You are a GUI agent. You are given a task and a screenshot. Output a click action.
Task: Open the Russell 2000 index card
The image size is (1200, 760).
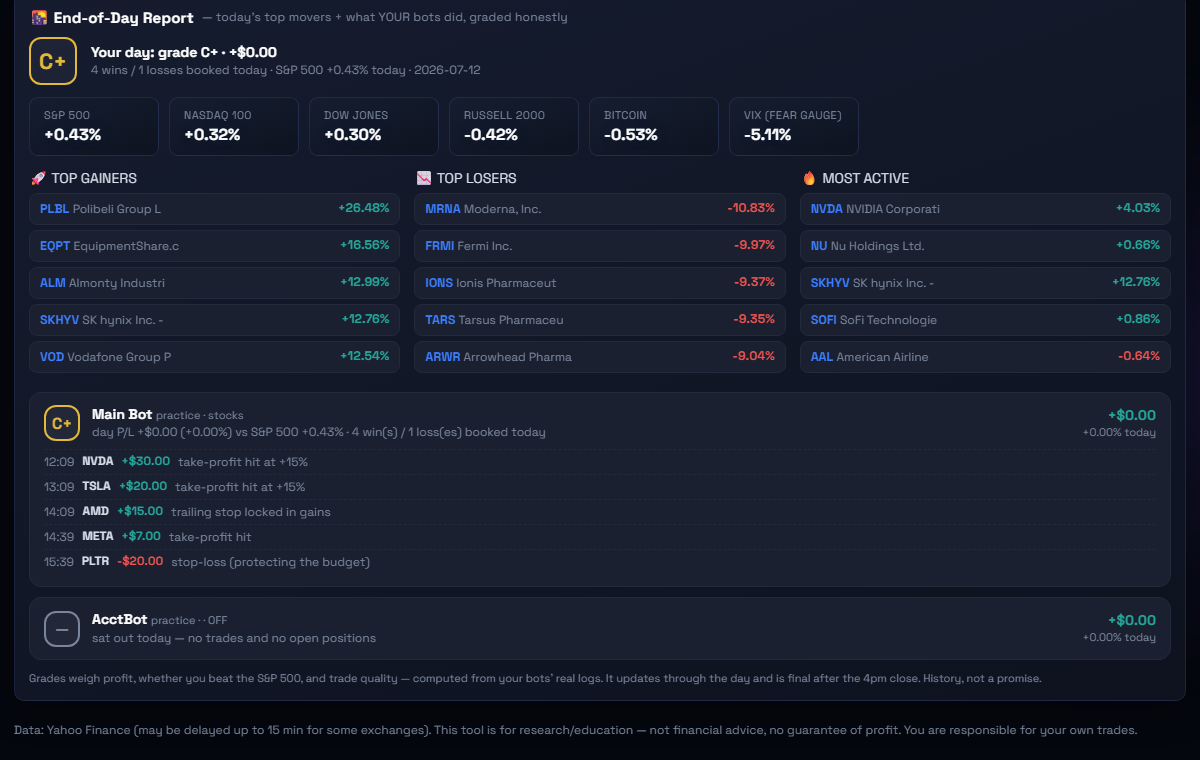point(514,126)
